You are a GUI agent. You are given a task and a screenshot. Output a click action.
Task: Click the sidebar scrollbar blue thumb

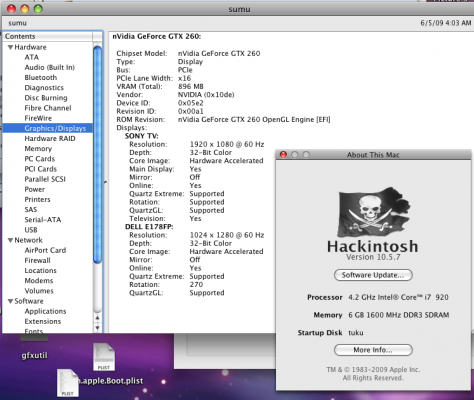tap(97, 155)
